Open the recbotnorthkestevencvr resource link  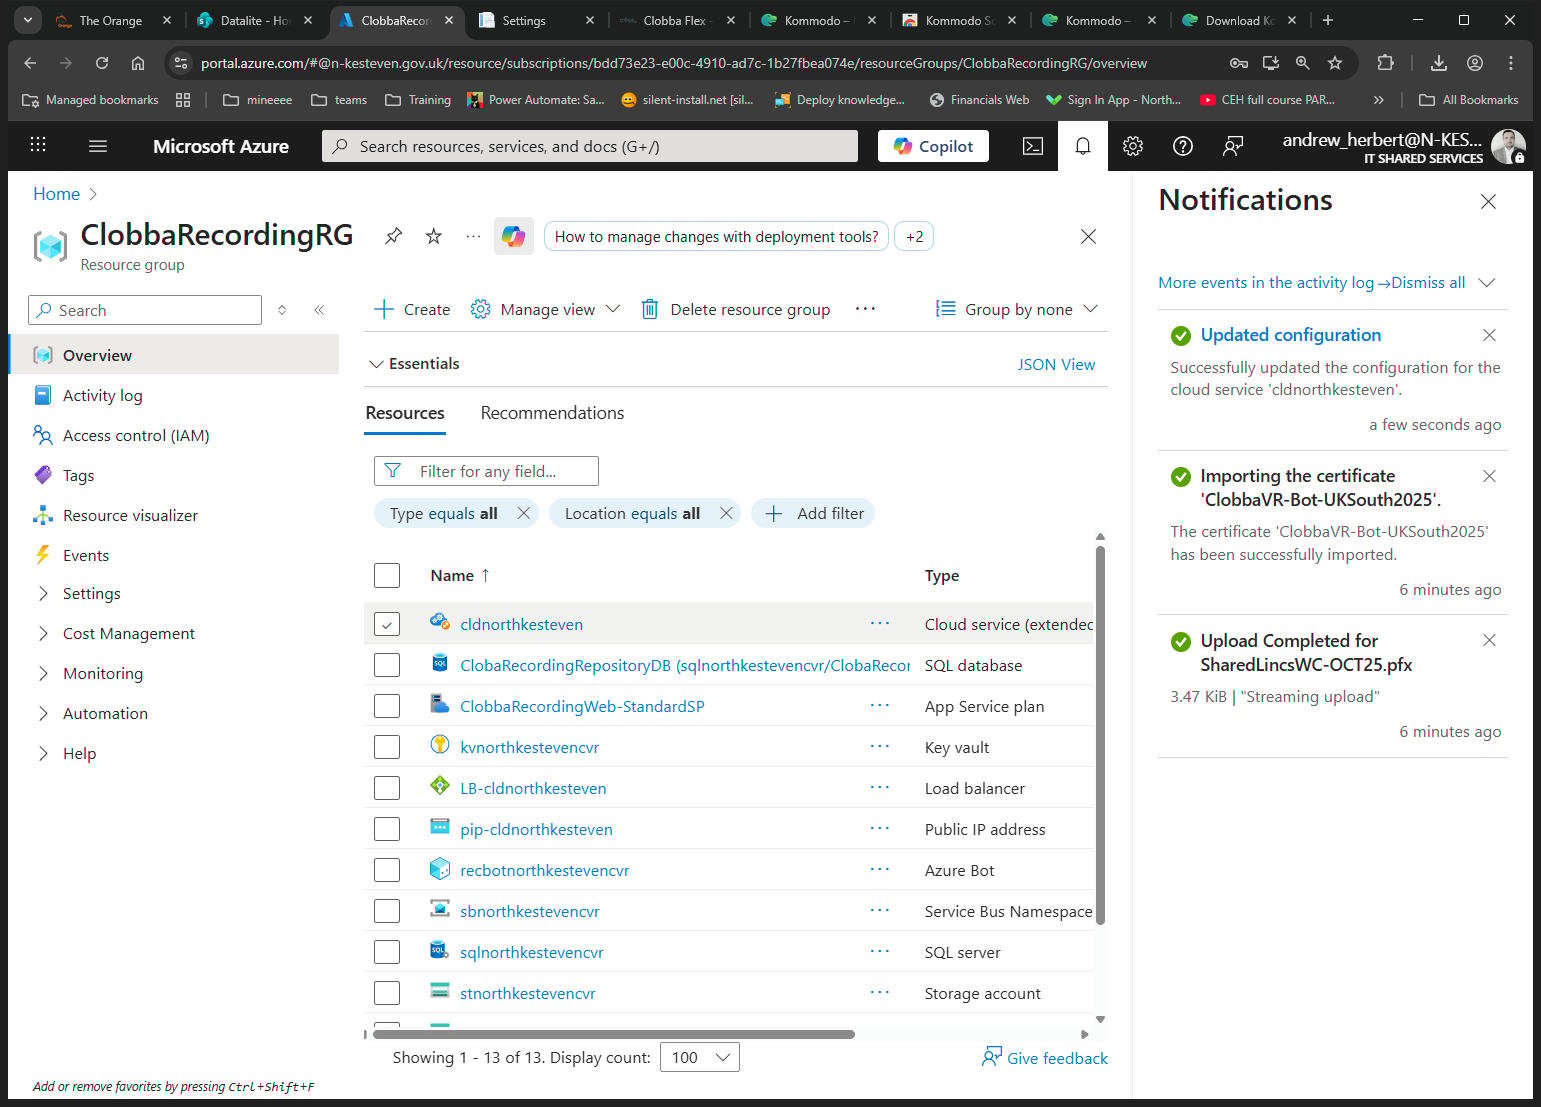click(x=545, y=870)
